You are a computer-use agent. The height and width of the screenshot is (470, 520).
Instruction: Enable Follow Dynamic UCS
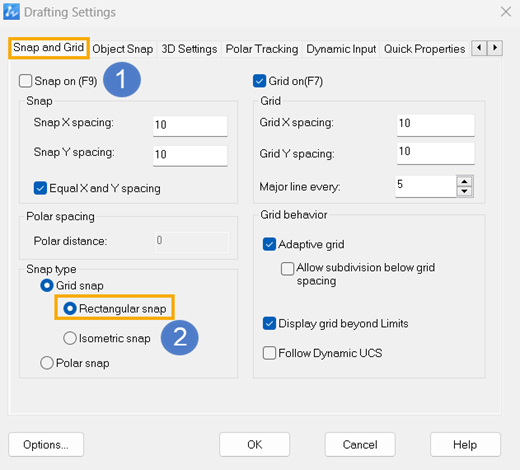(269, 353)
